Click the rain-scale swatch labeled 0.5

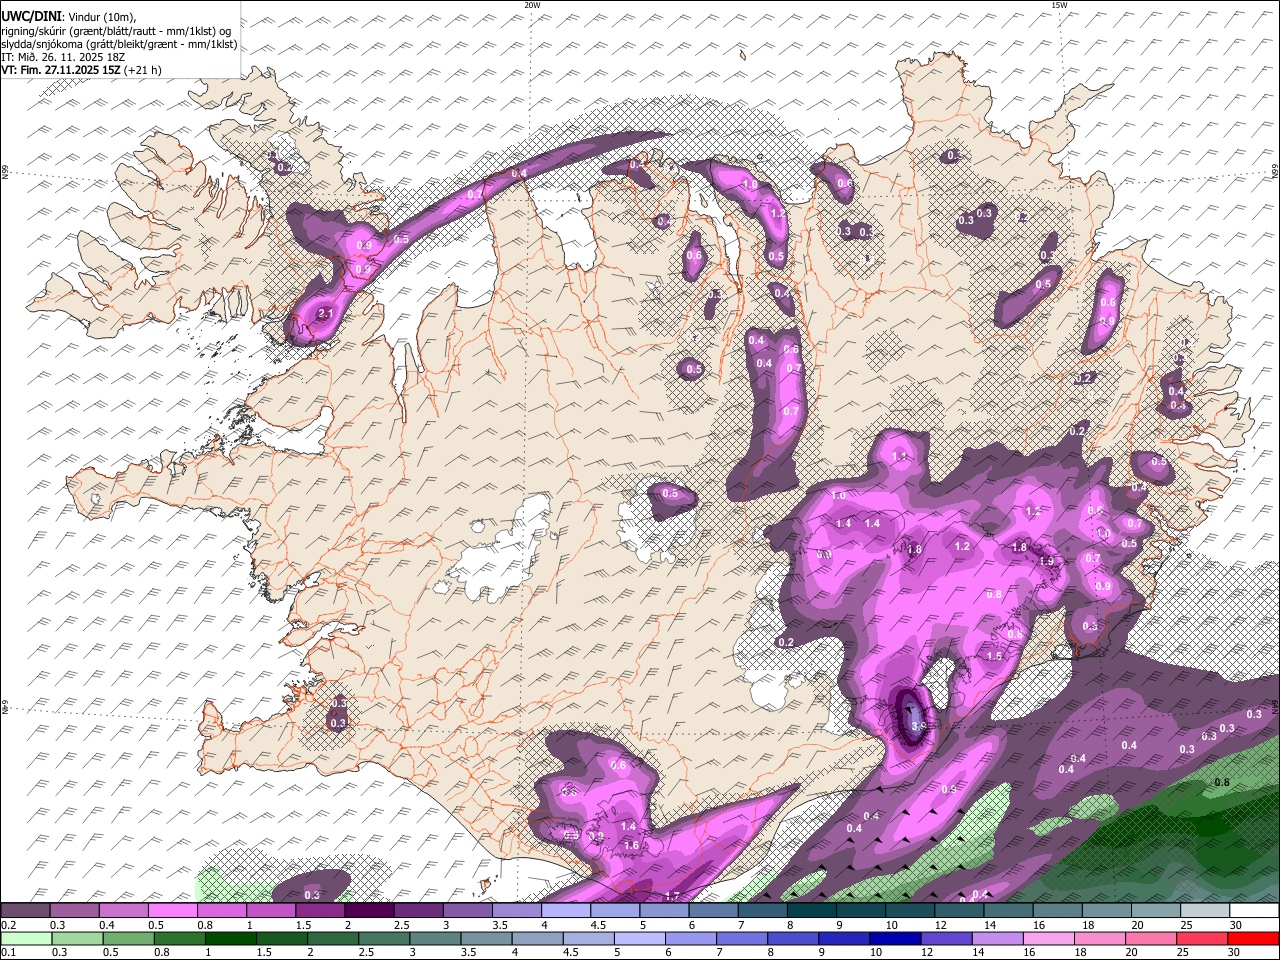point(128,938)
